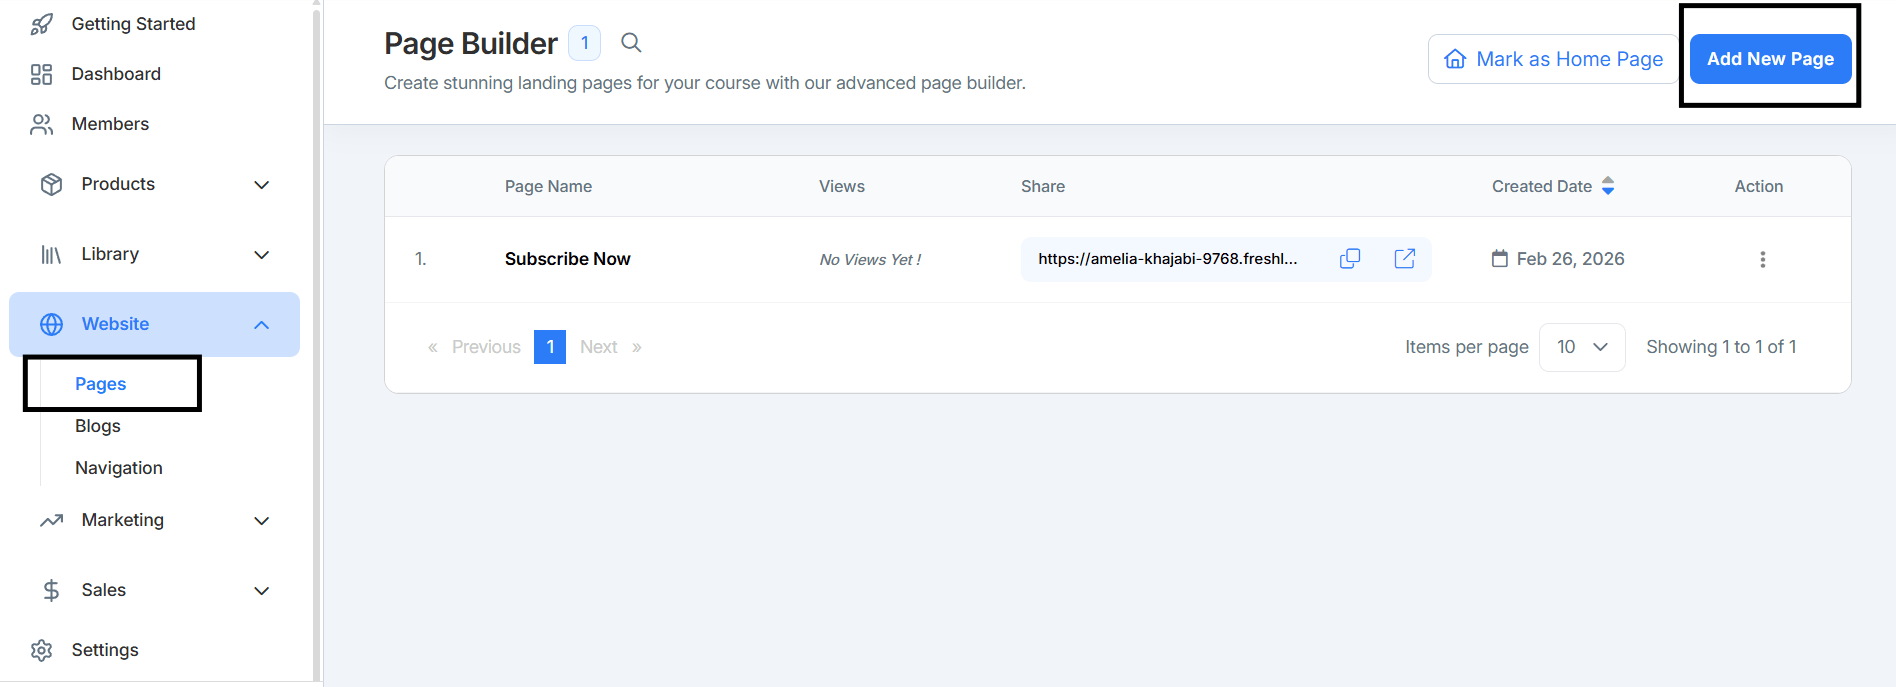Click the Dashboard grid icon
The height and width of the screenshot is (687, 1896).
42,74
